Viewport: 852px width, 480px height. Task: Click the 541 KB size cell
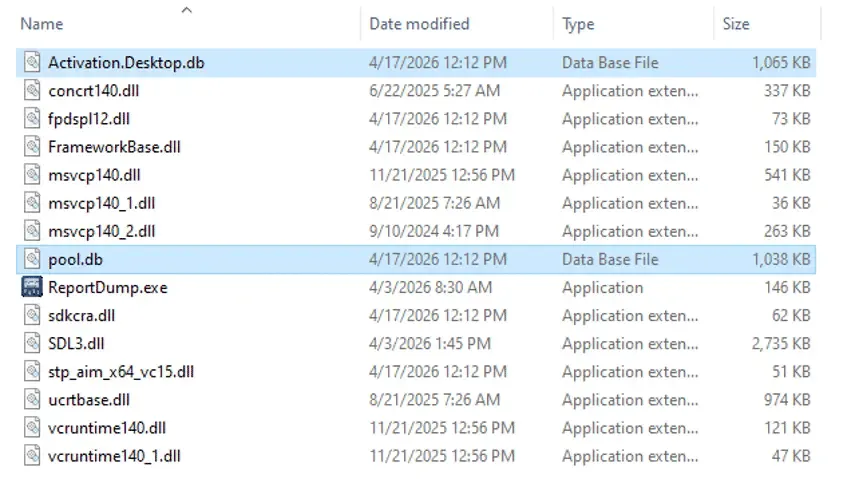pyautogui.click(x=787, y=175)
